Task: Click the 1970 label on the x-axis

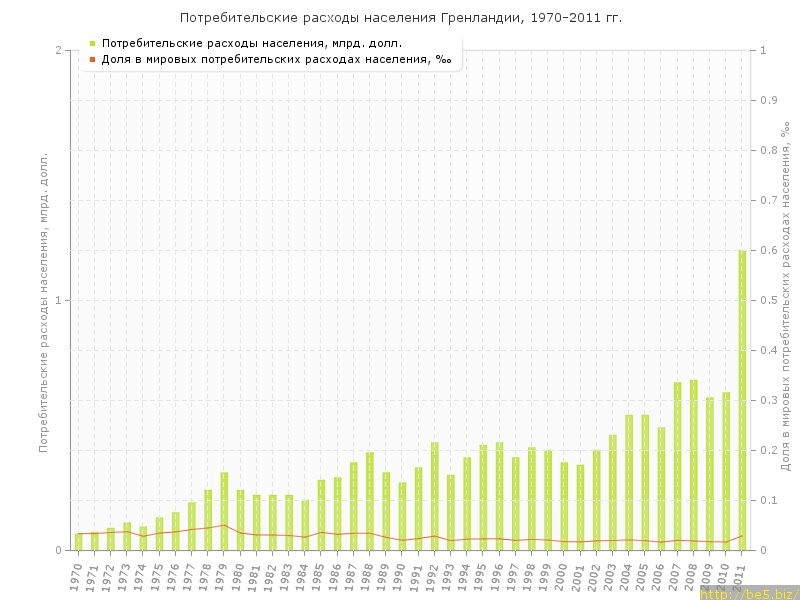Action: click(76, 576)
